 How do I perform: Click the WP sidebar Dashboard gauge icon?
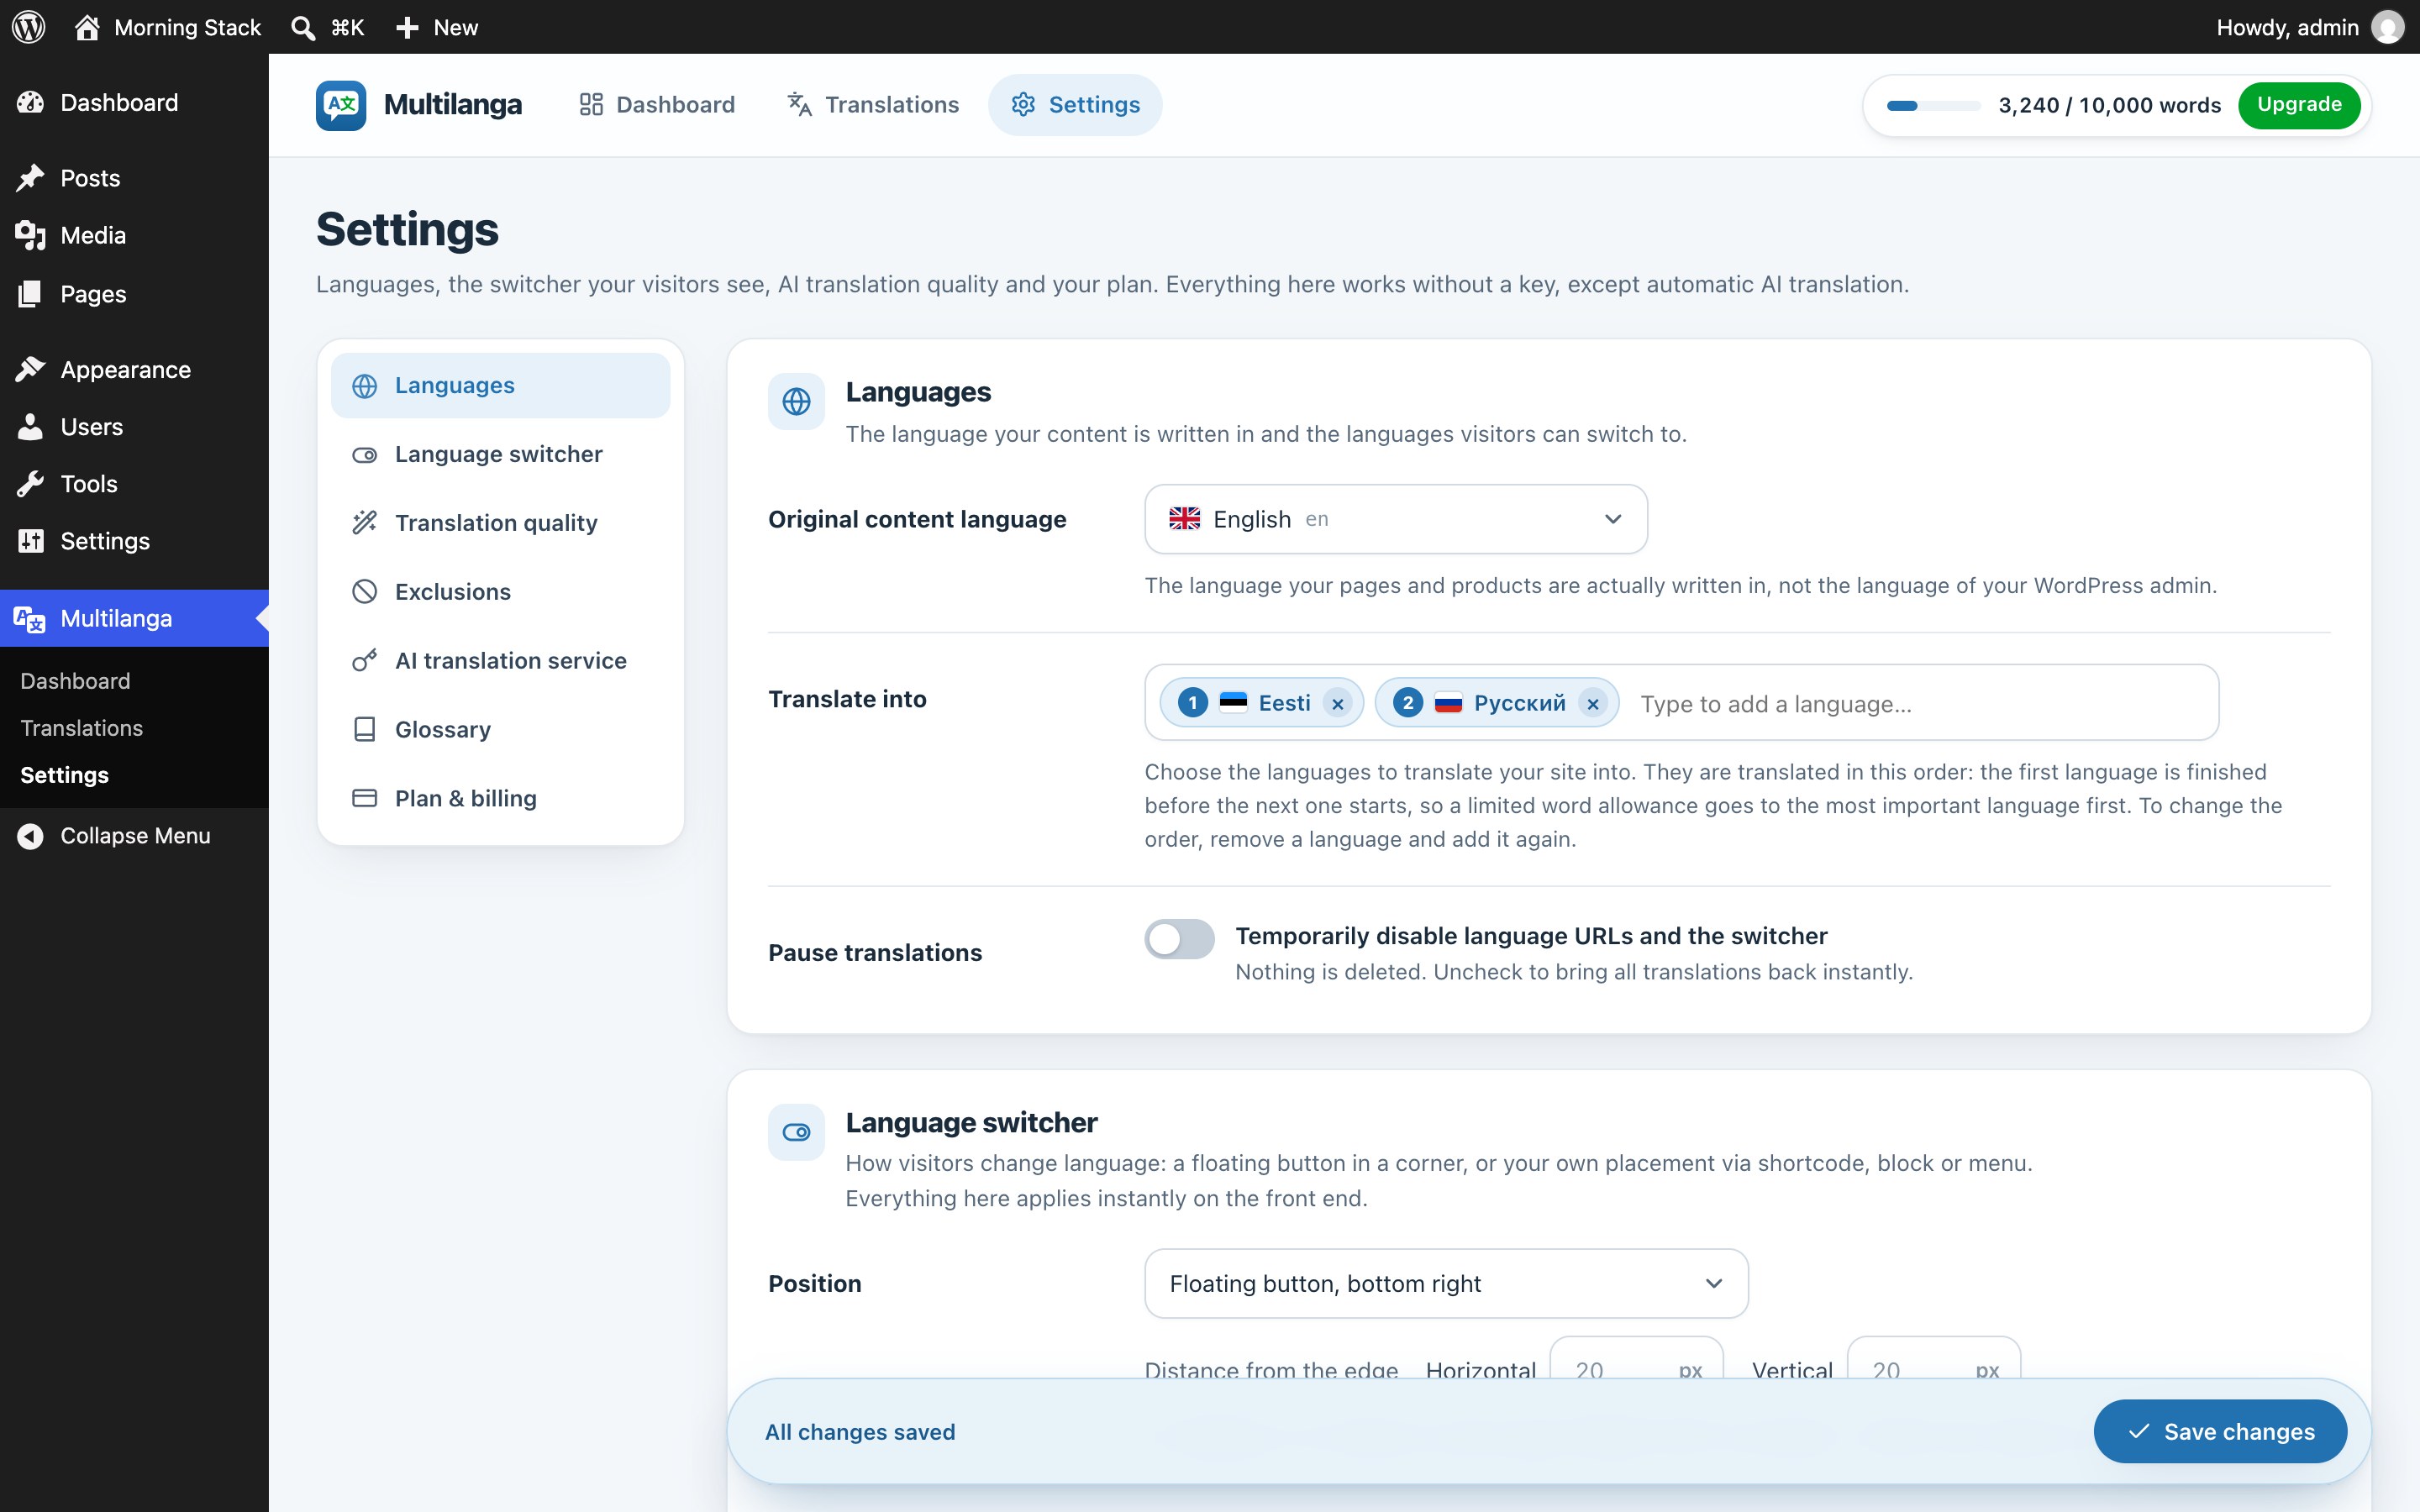coord(30,102)
